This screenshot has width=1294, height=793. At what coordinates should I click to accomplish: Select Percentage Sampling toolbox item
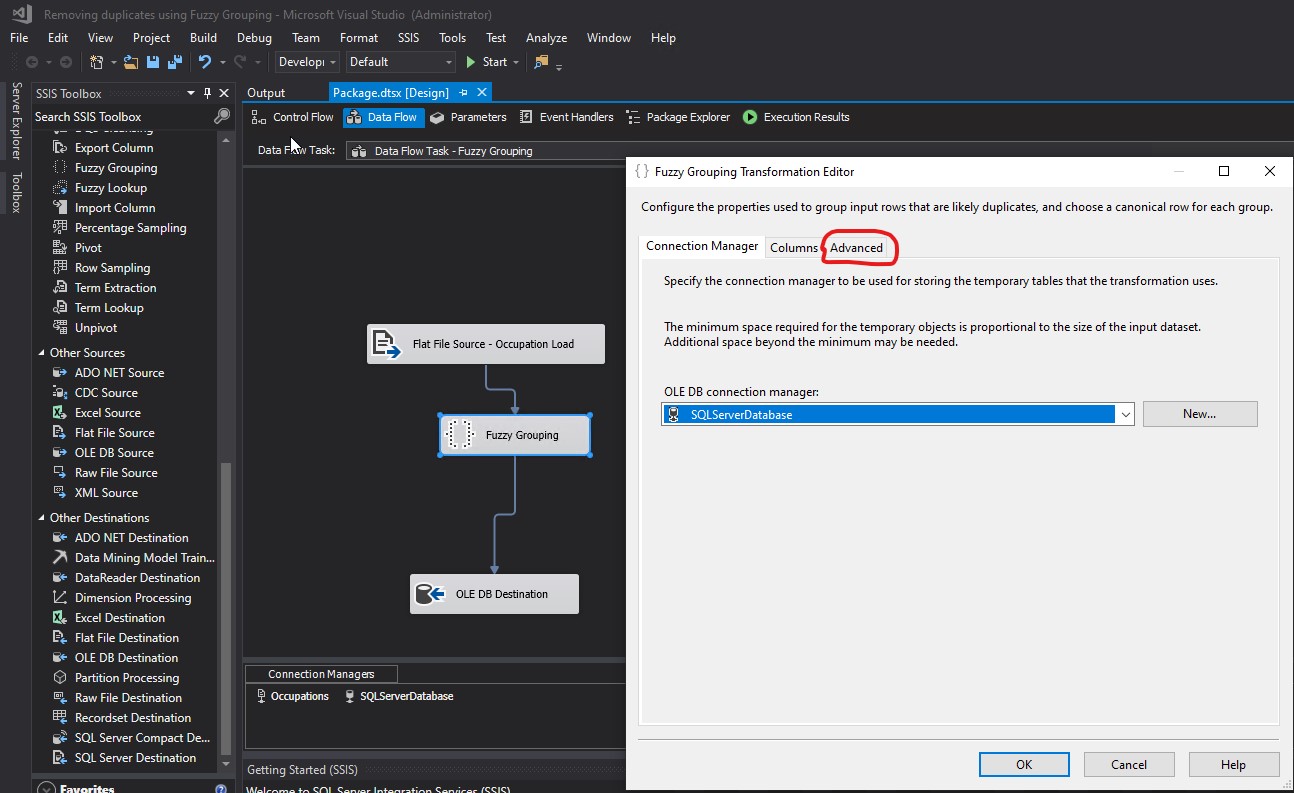pos(130,228)
